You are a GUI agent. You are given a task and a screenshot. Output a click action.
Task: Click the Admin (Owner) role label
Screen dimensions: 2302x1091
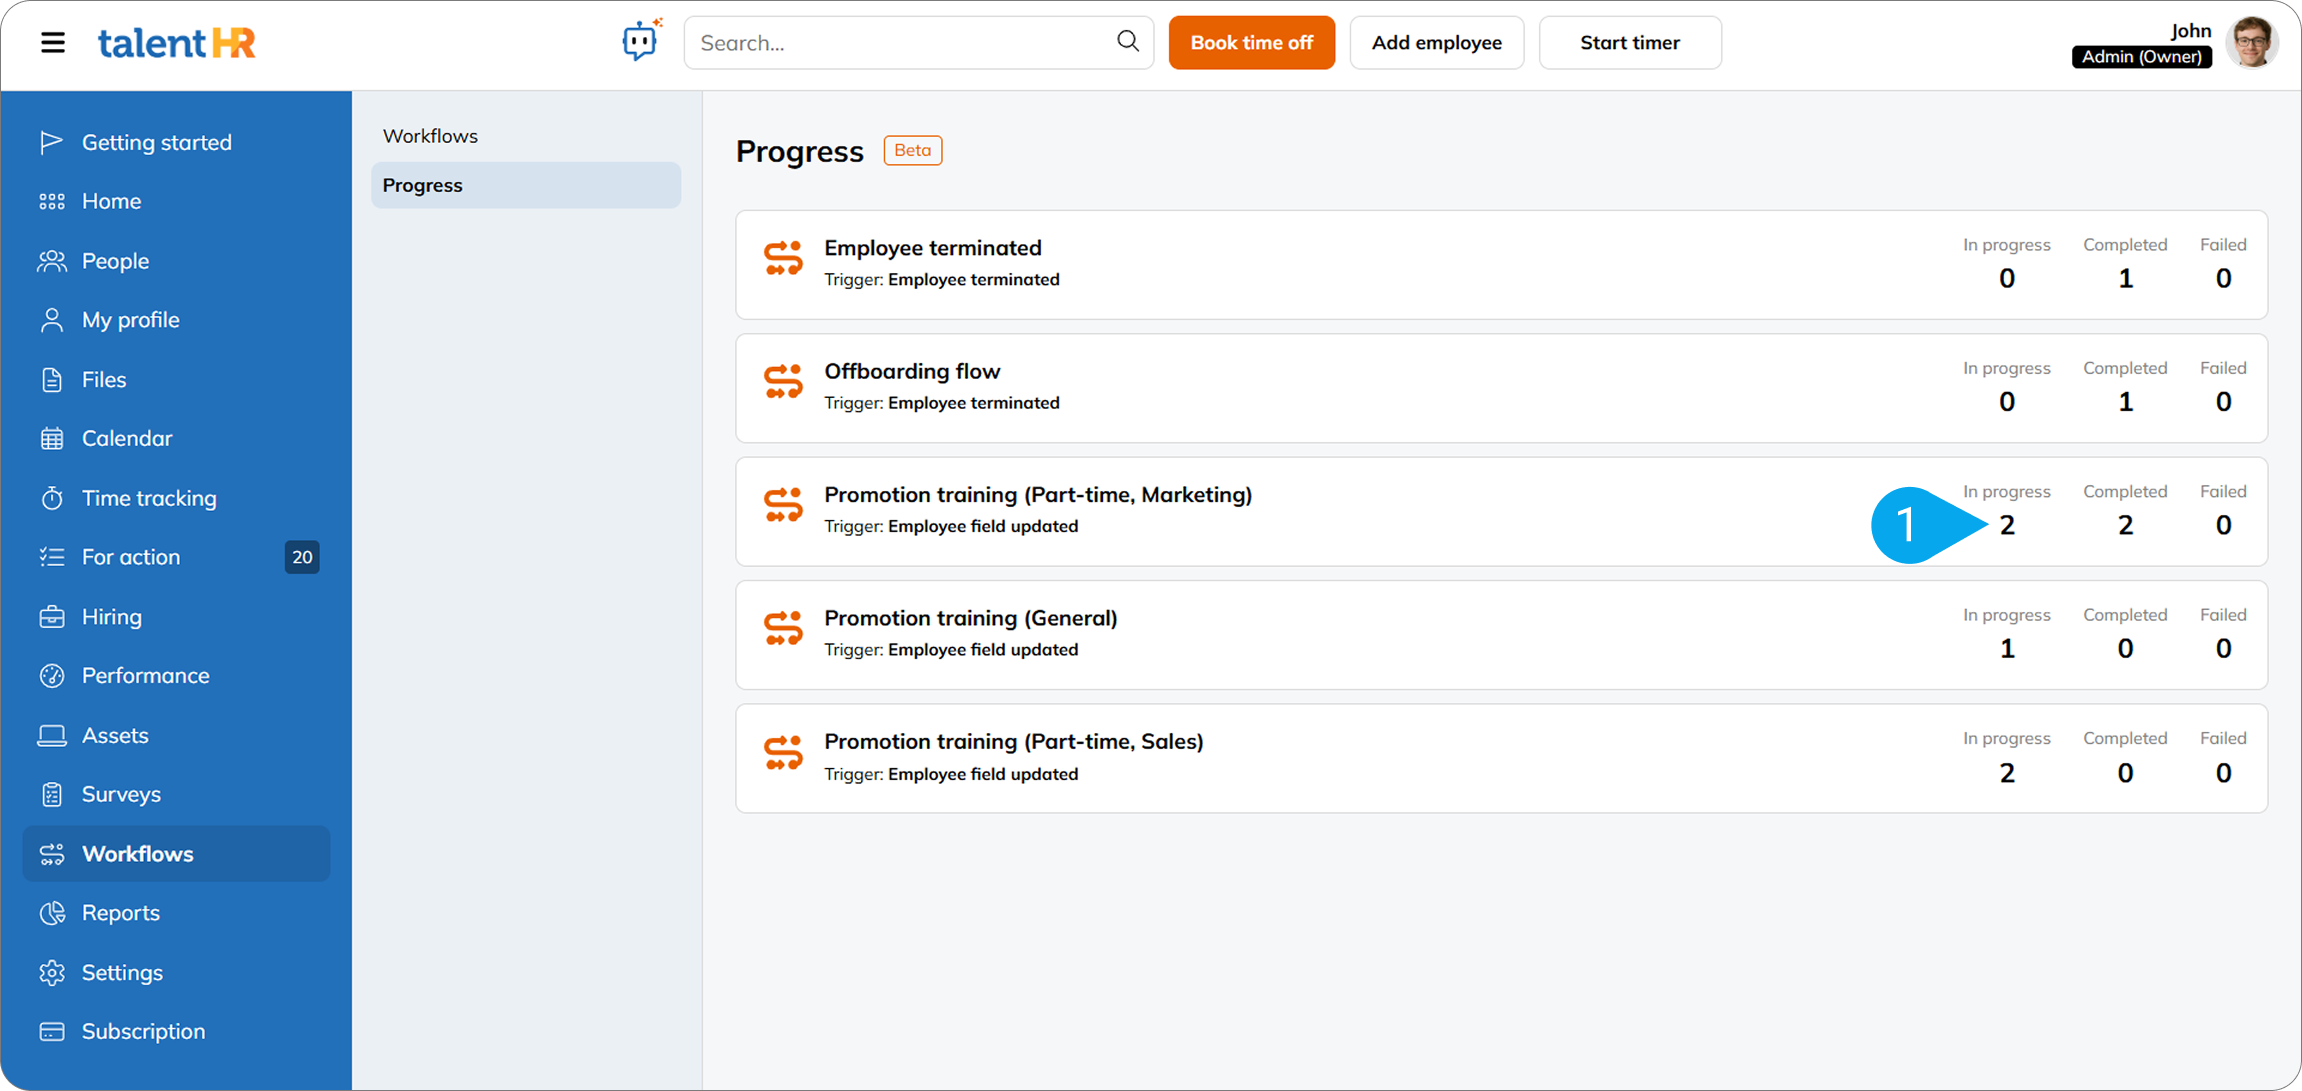coord(2141,57)
